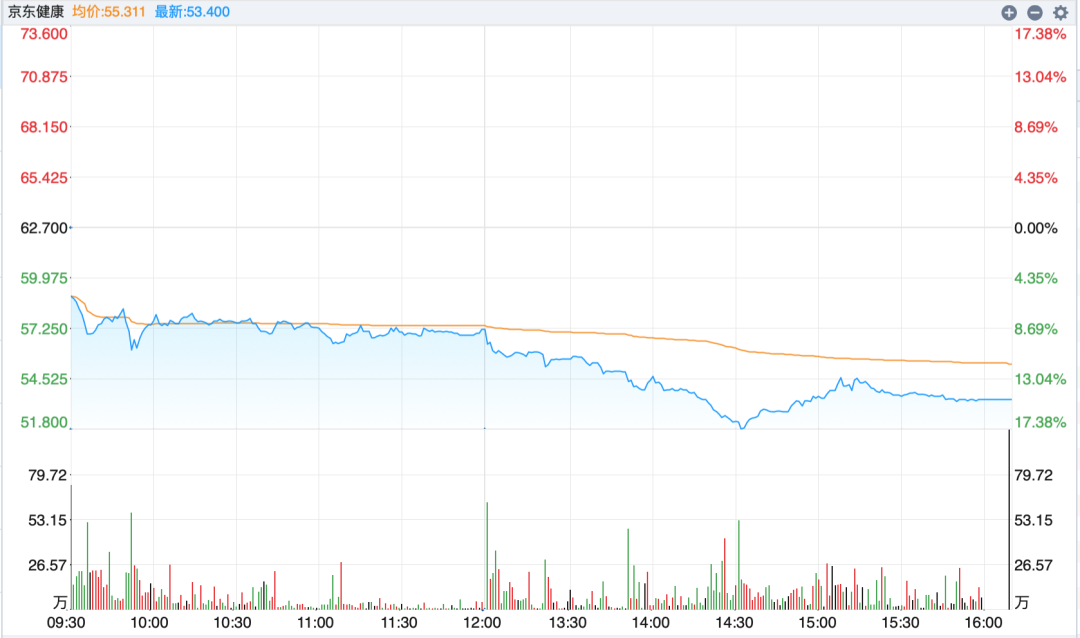Viewport: 1080px width, 638px height.
Task: Click the 51.800 price axis label
Action: coord(44,422)
